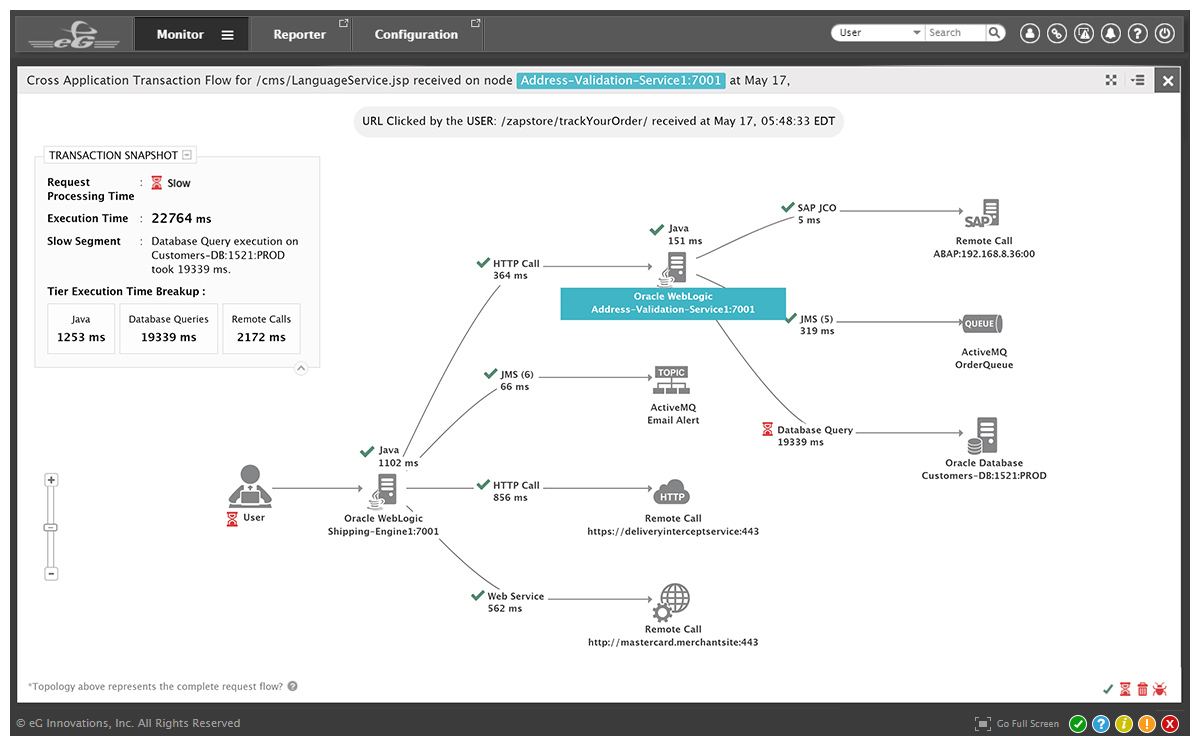1200x746 pixels.
Task: Click the zoom out minus button
Action: click(52, 574)
